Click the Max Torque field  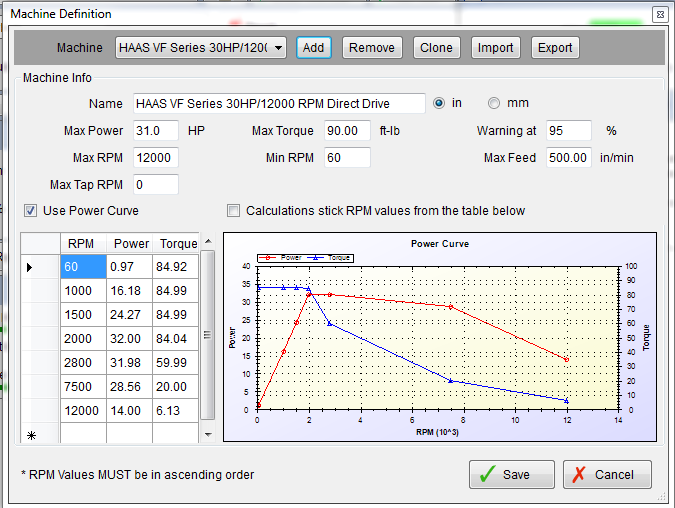click(x=347, y=130)
